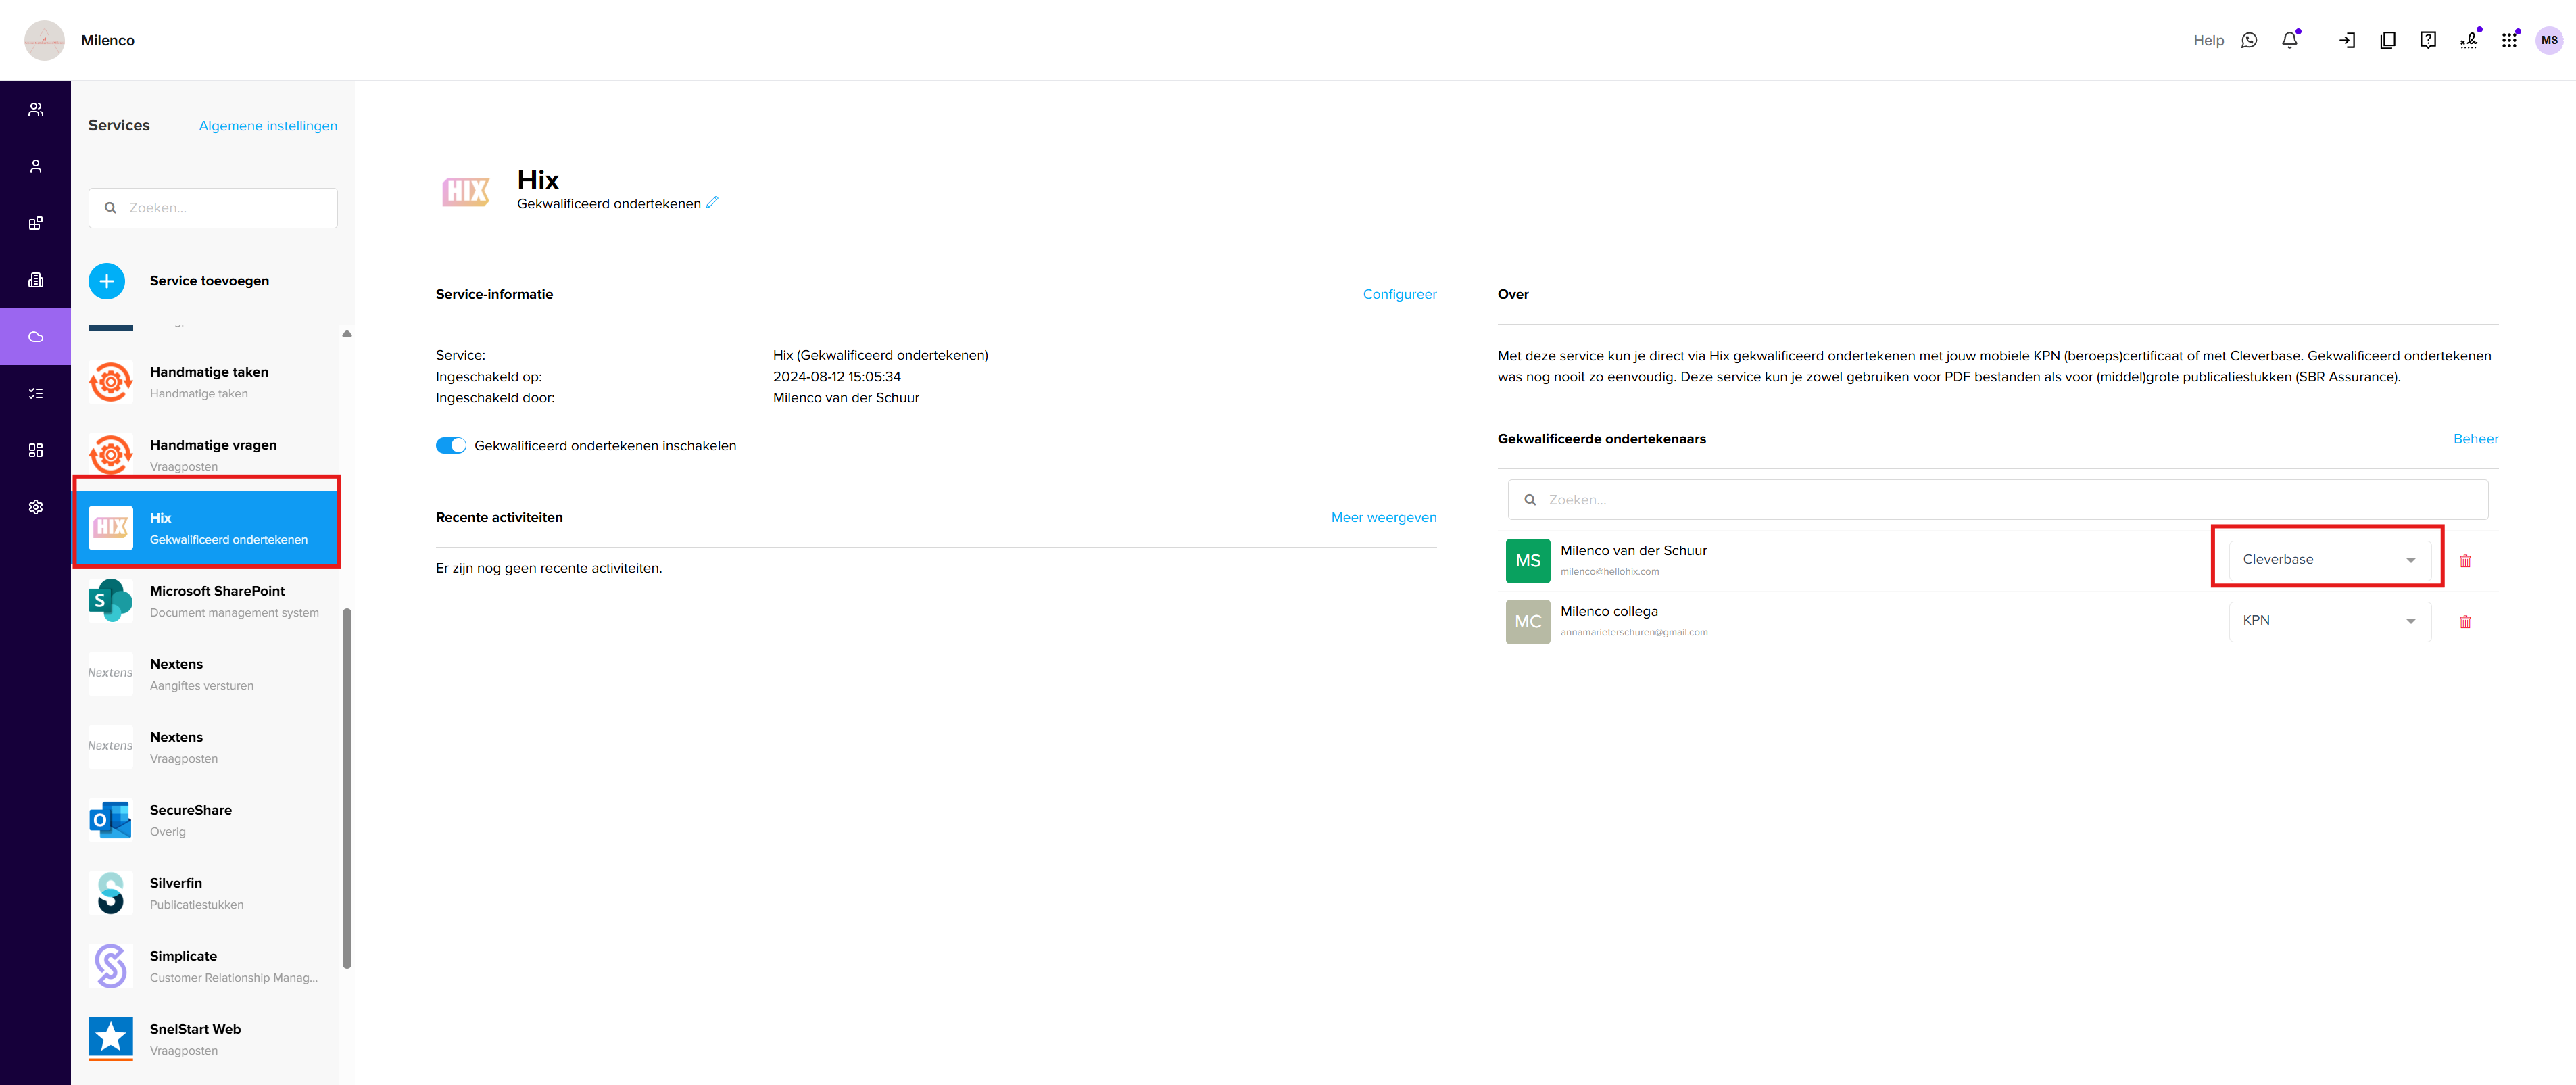Click the scroll-up arrow of the service list

pos(347,333)
